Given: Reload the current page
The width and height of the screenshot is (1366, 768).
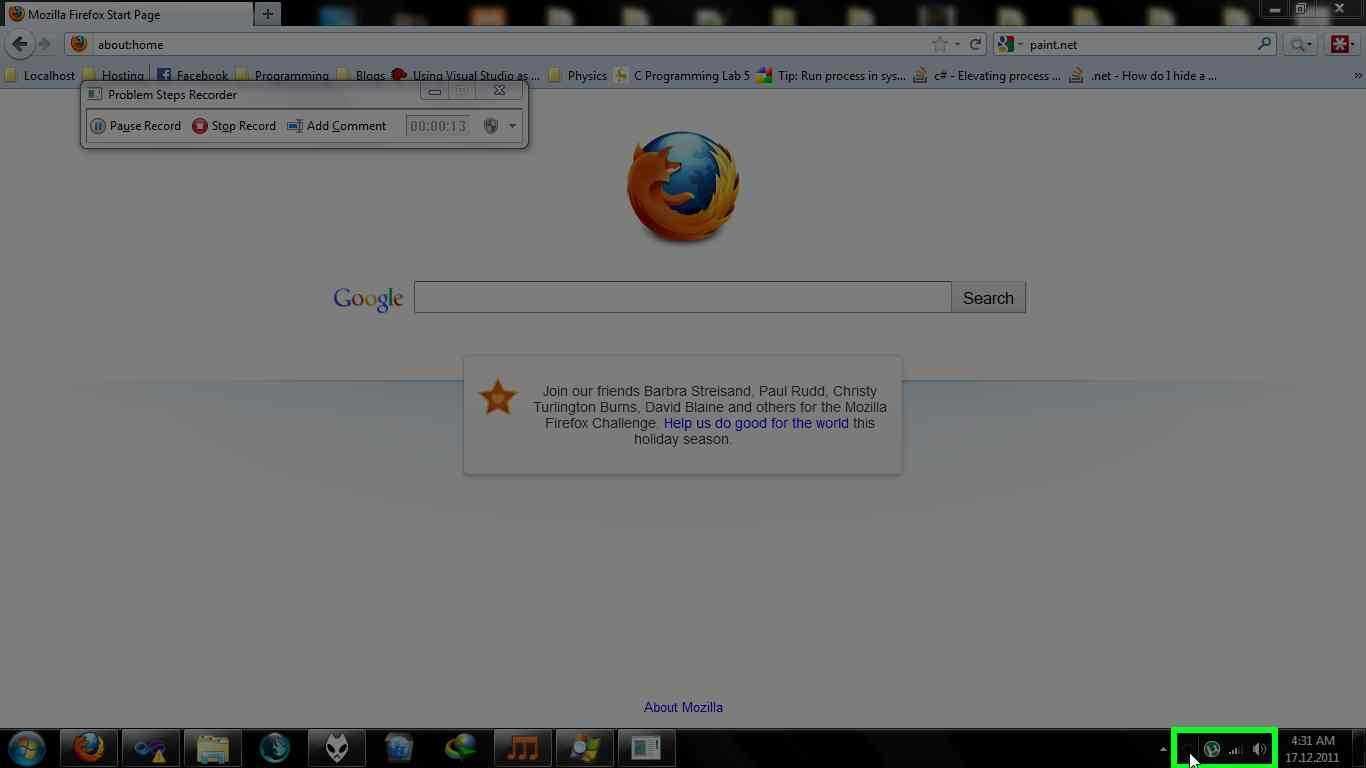Looking at the screenshot, I should (x=975, y=44).
